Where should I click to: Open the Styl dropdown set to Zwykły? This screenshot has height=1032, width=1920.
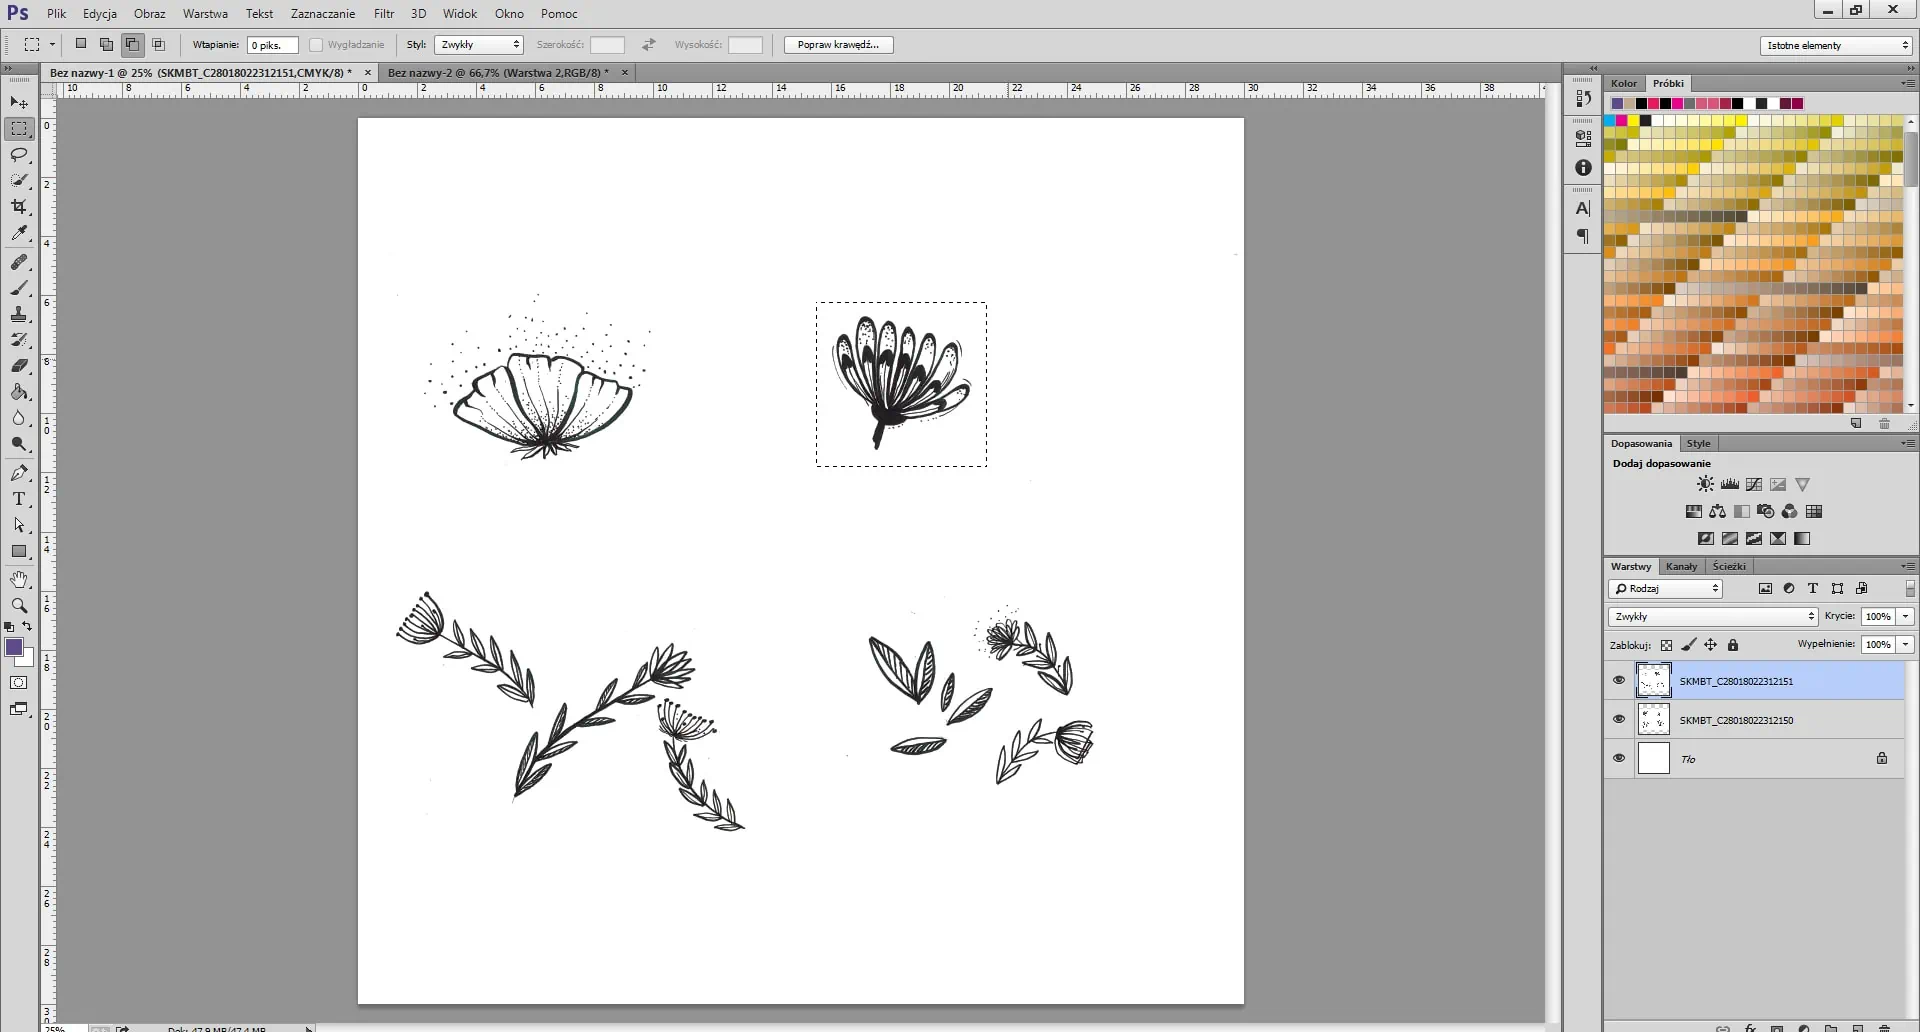(x=479, y=45)
